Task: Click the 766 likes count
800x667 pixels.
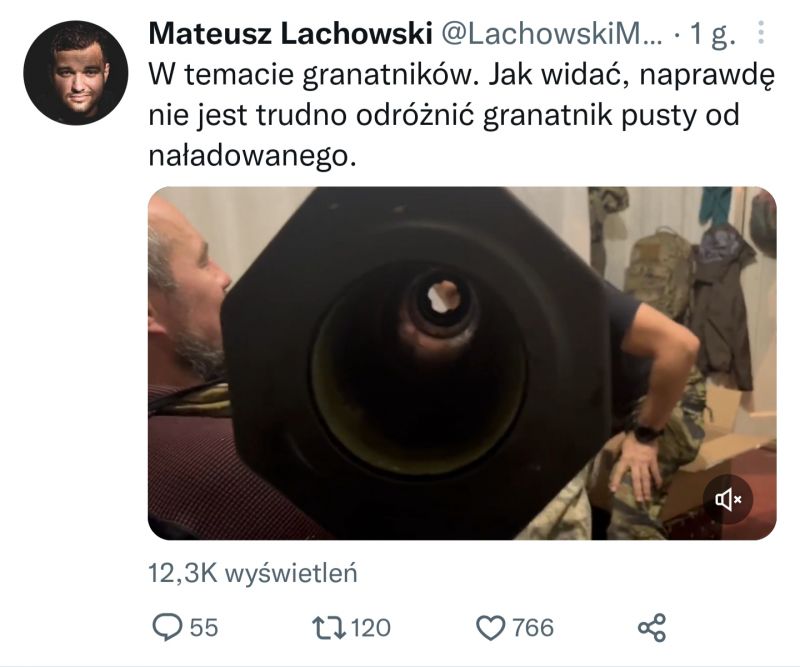Action: (x=533, y=628)
